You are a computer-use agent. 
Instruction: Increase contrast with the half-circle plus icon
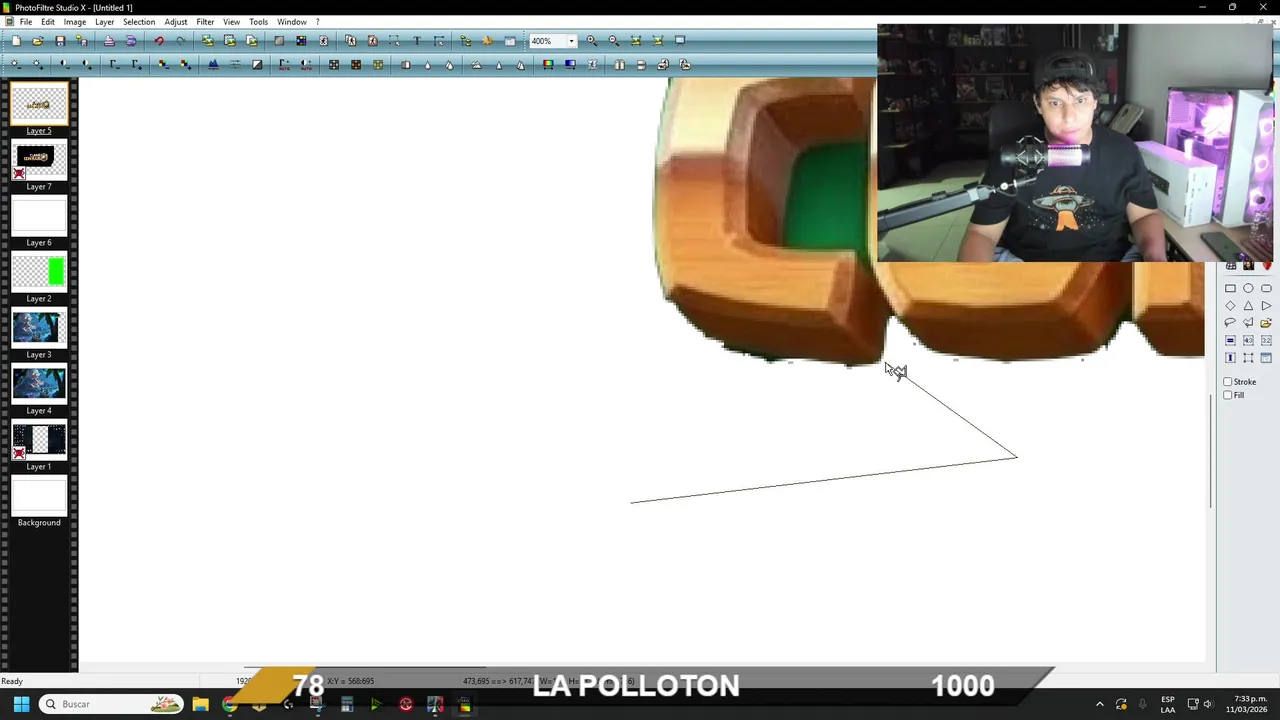tap(87, 65)
